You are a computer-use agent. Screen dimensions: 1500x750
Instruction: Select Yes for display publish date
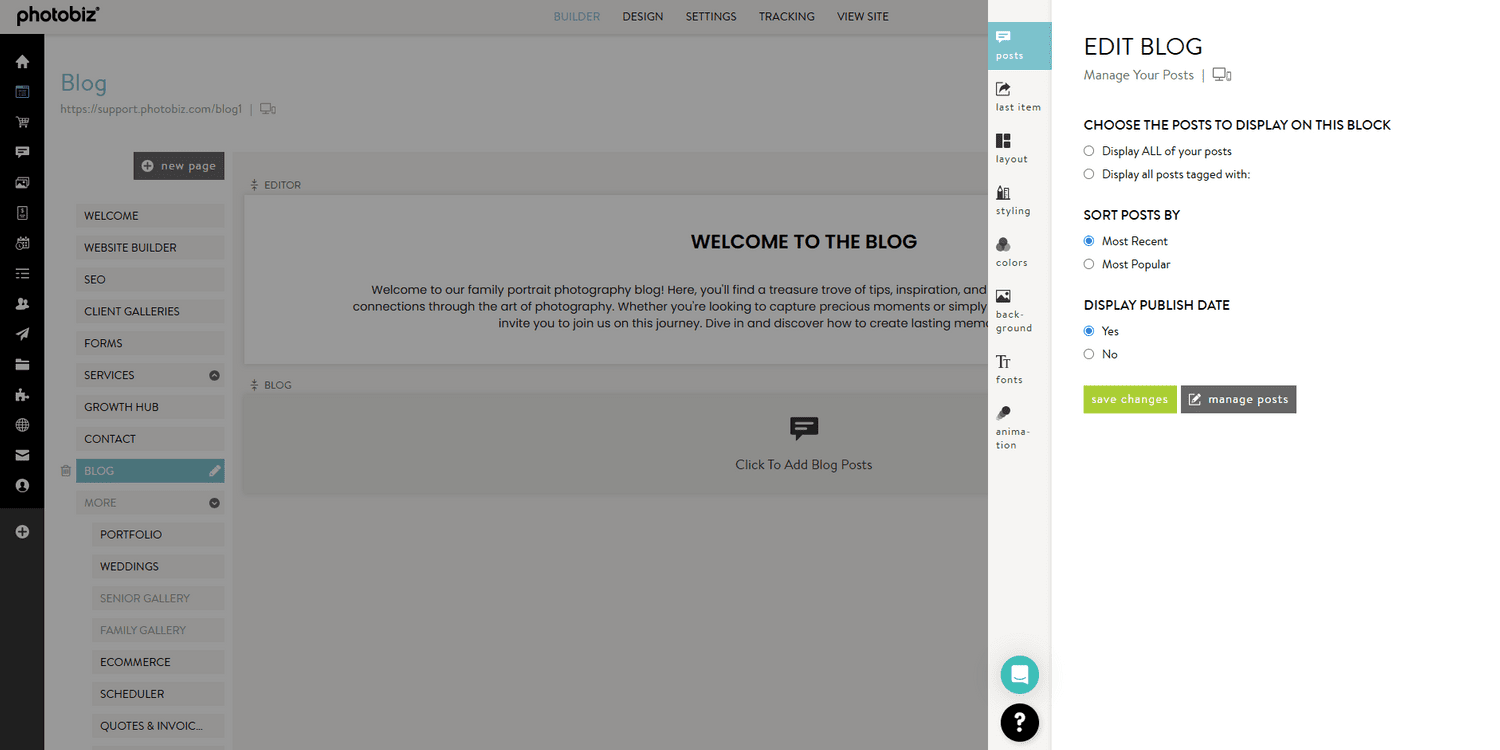coord(1089,331)
